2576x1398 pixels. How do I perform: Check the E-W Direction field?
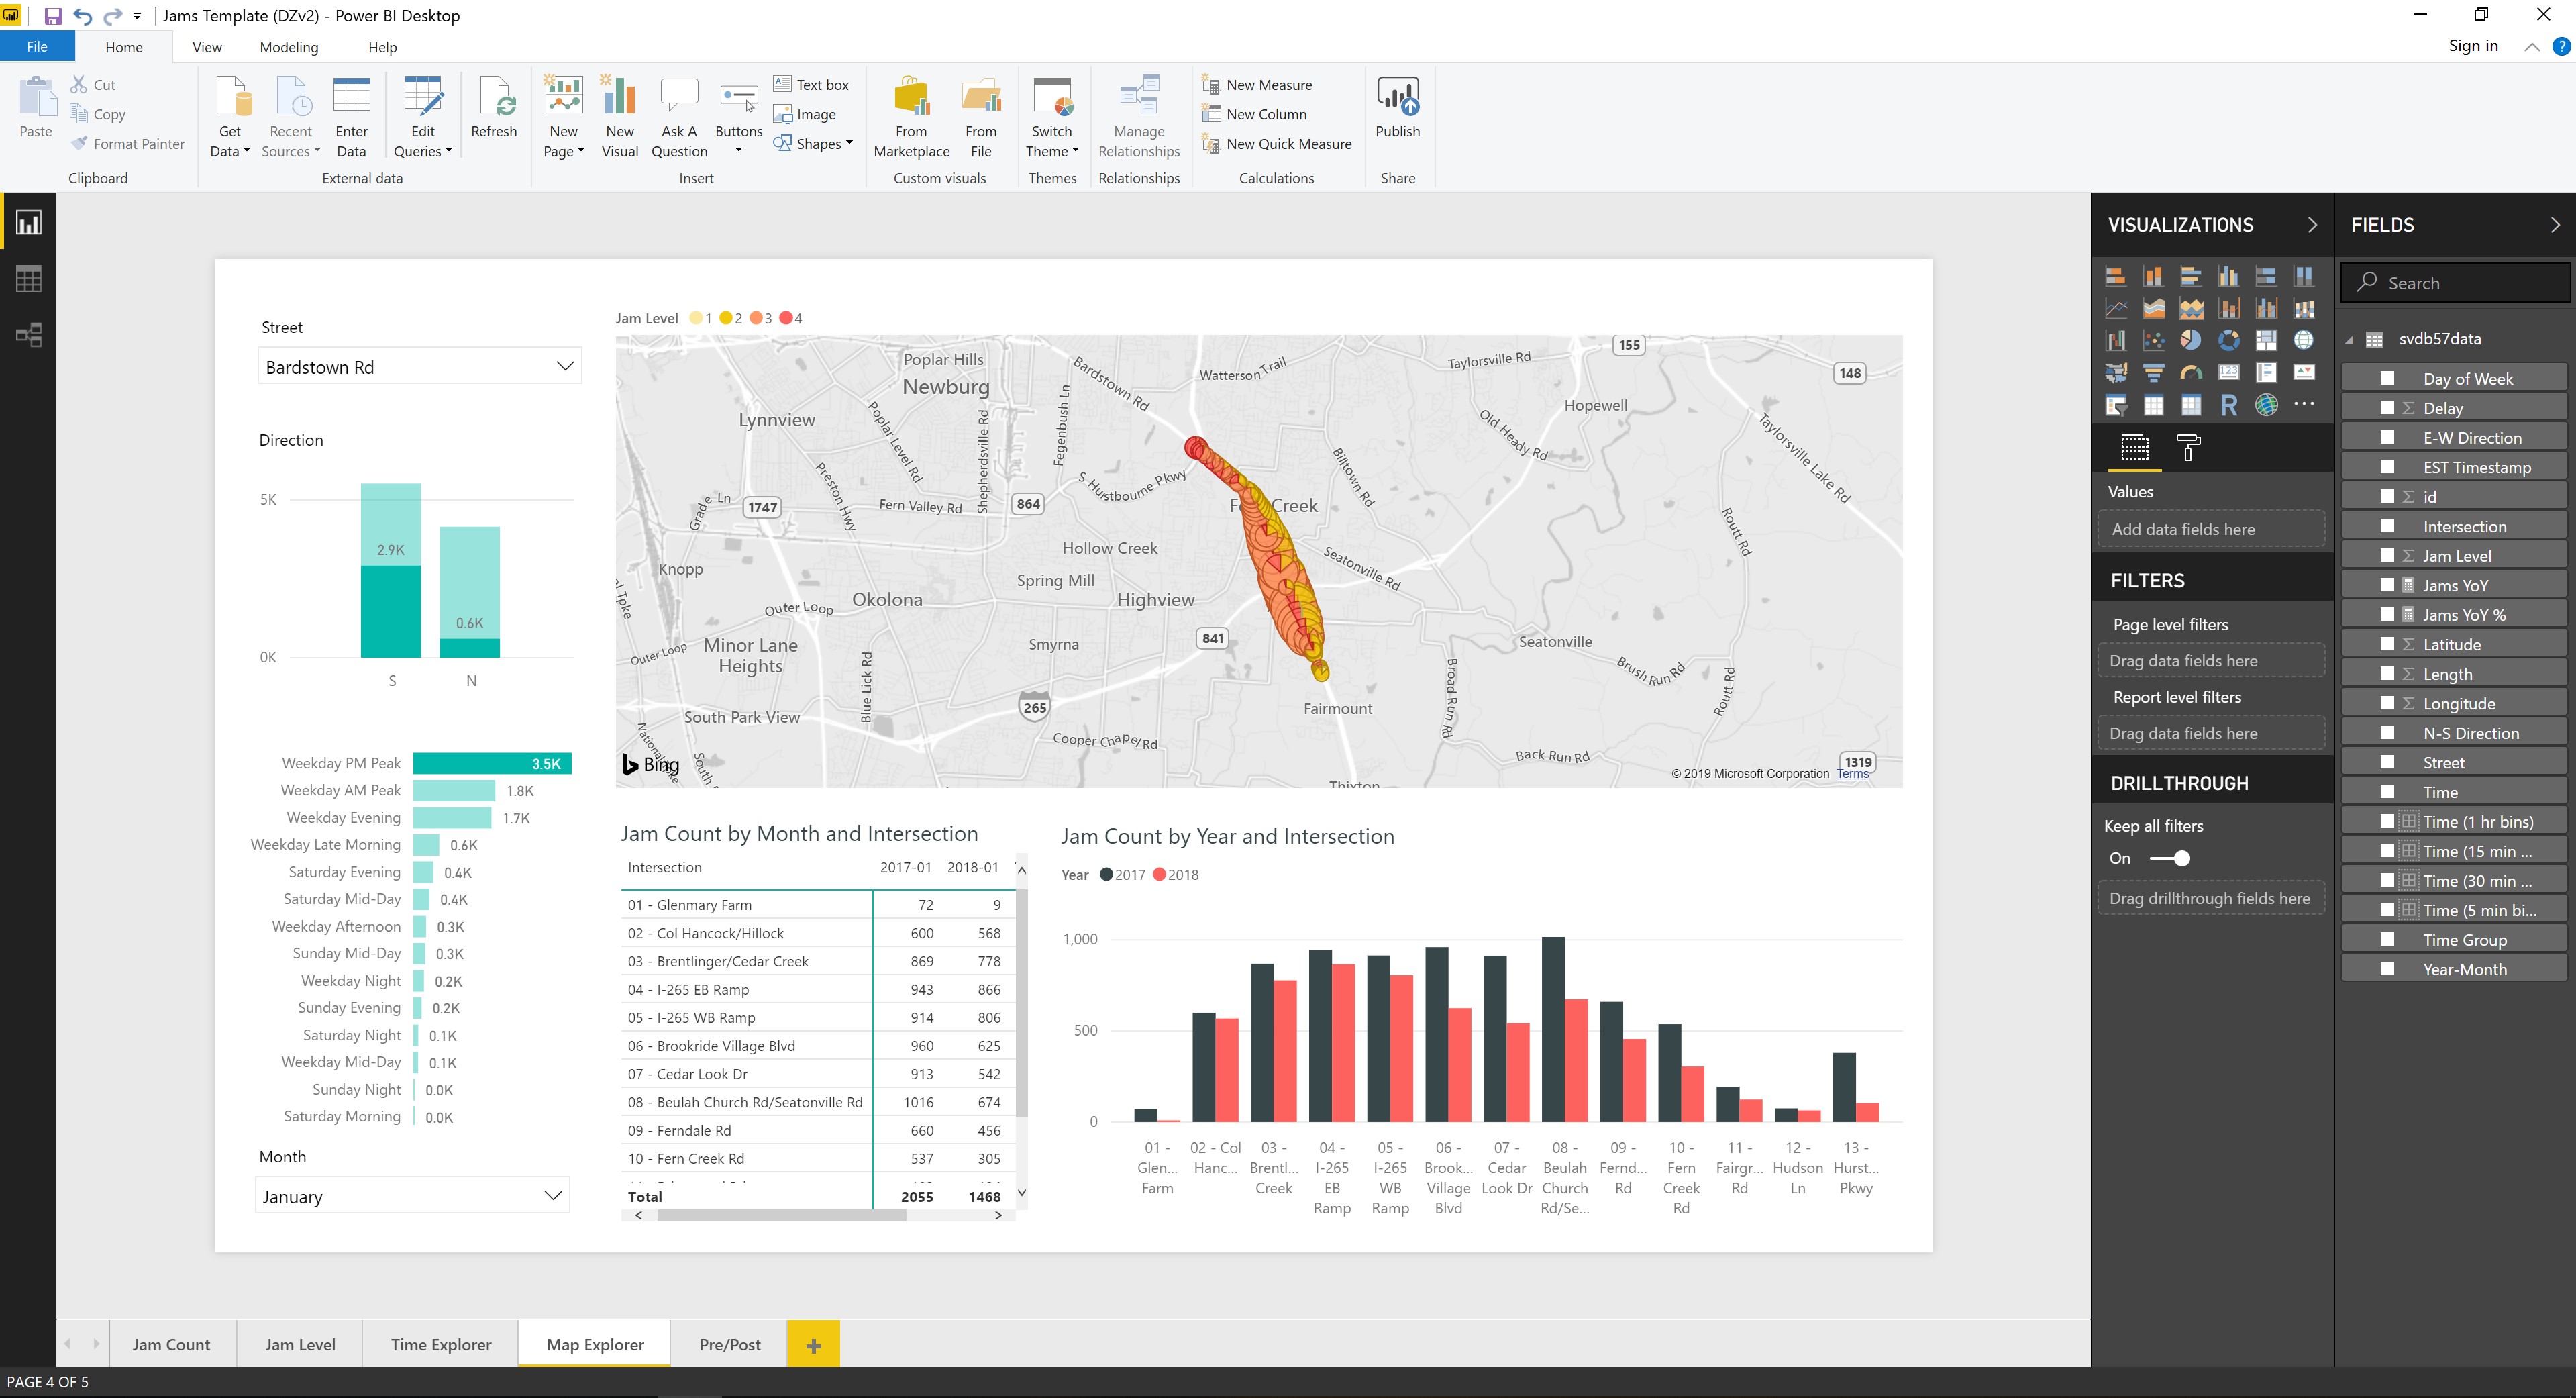coord(2388,437)
